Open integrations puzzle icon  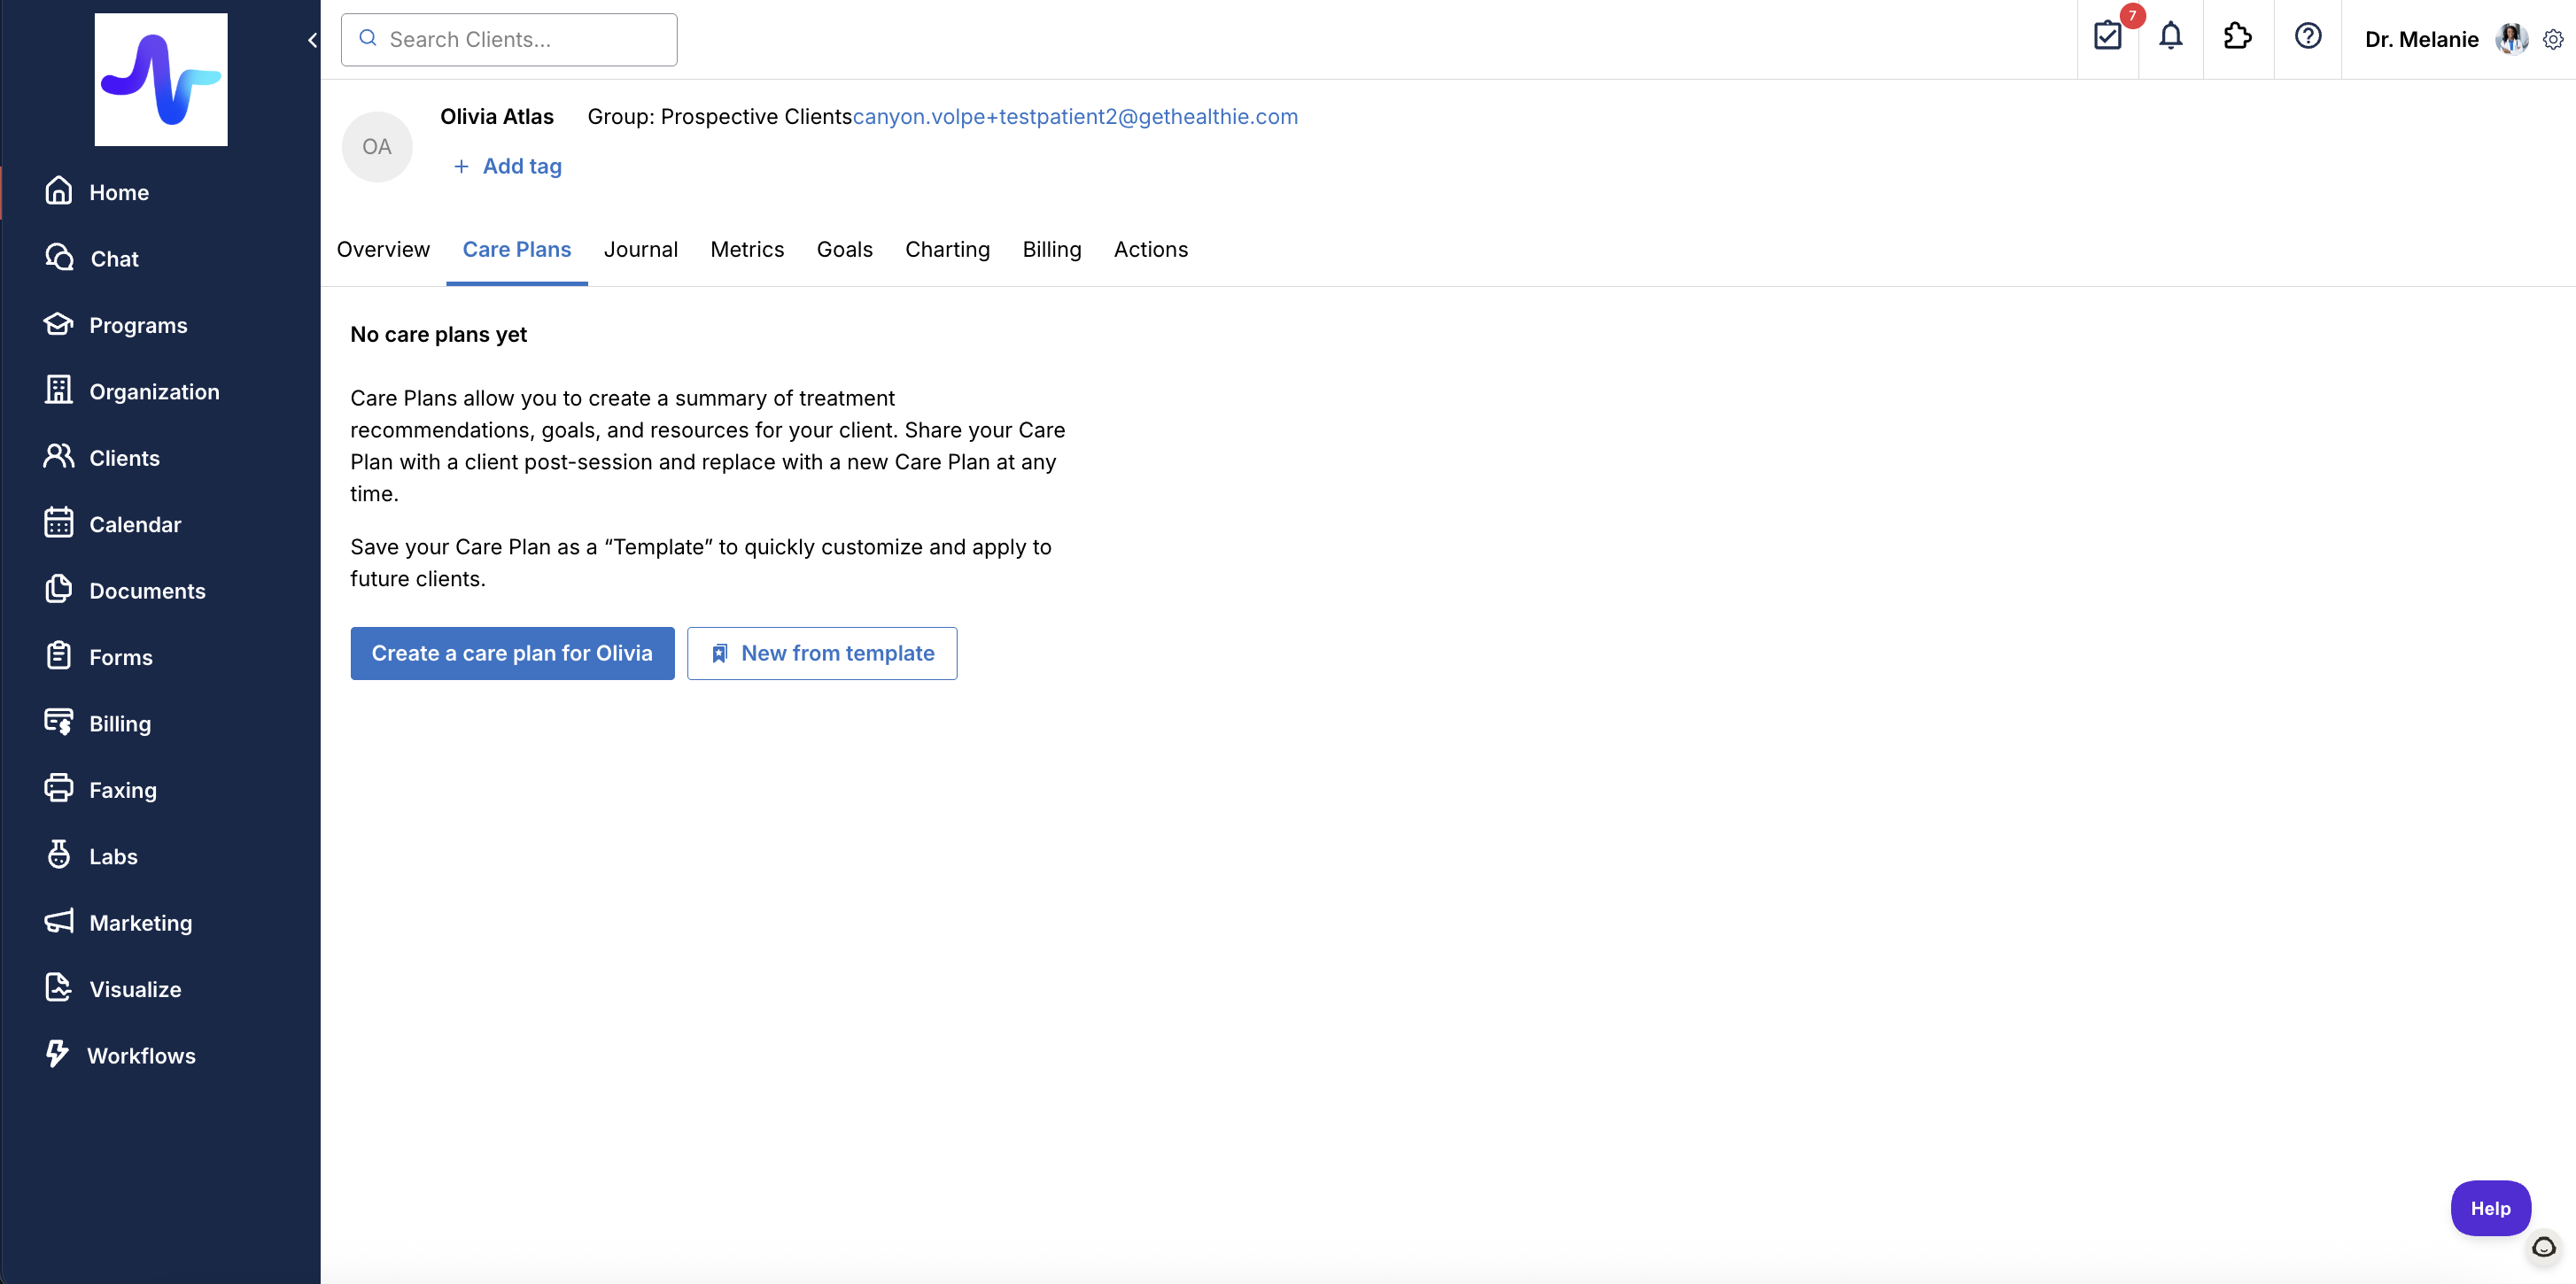click(2237, 37)
